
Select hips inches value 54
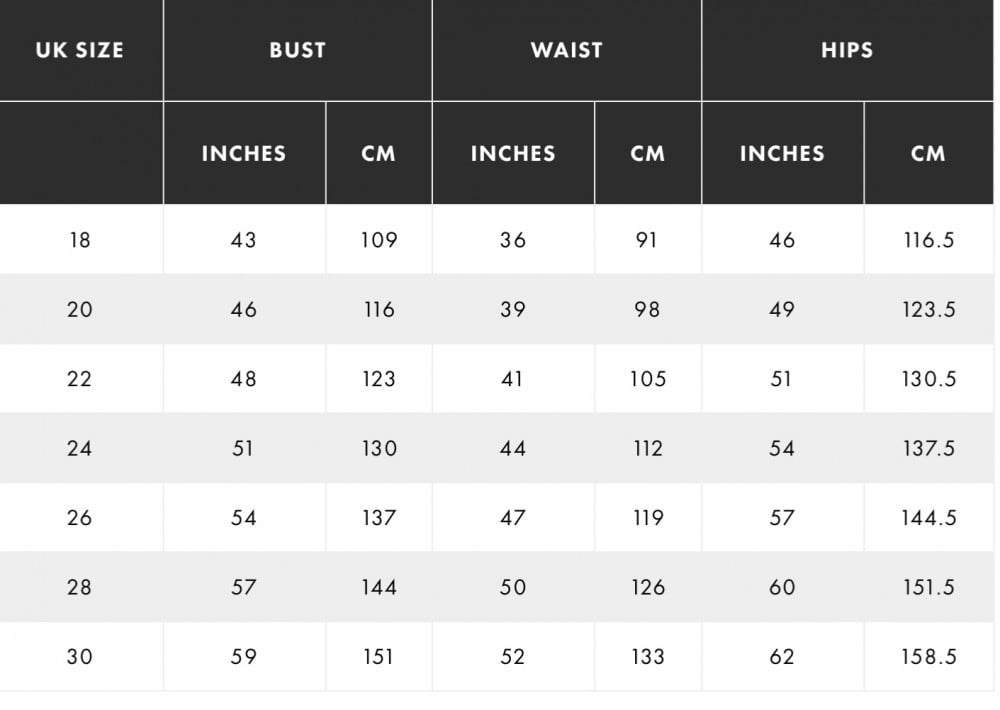783,448
